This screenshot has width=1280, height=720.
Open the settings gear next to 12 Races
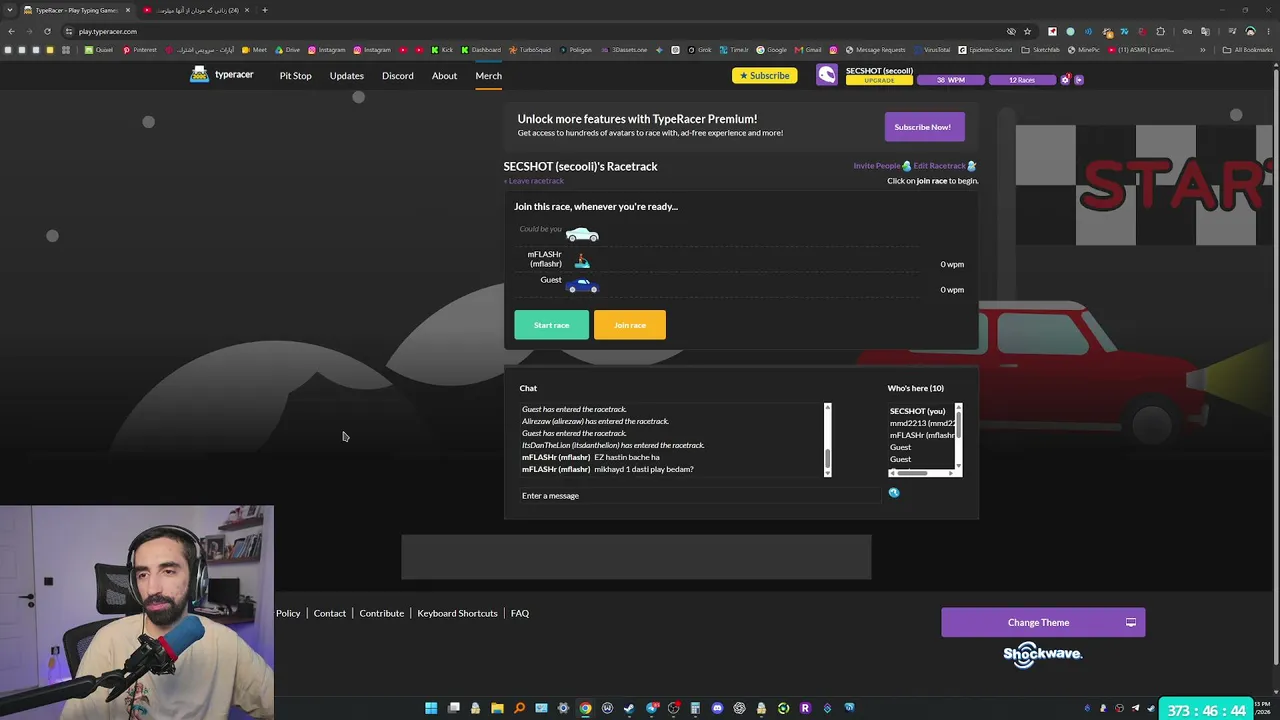pos(1066,79)
